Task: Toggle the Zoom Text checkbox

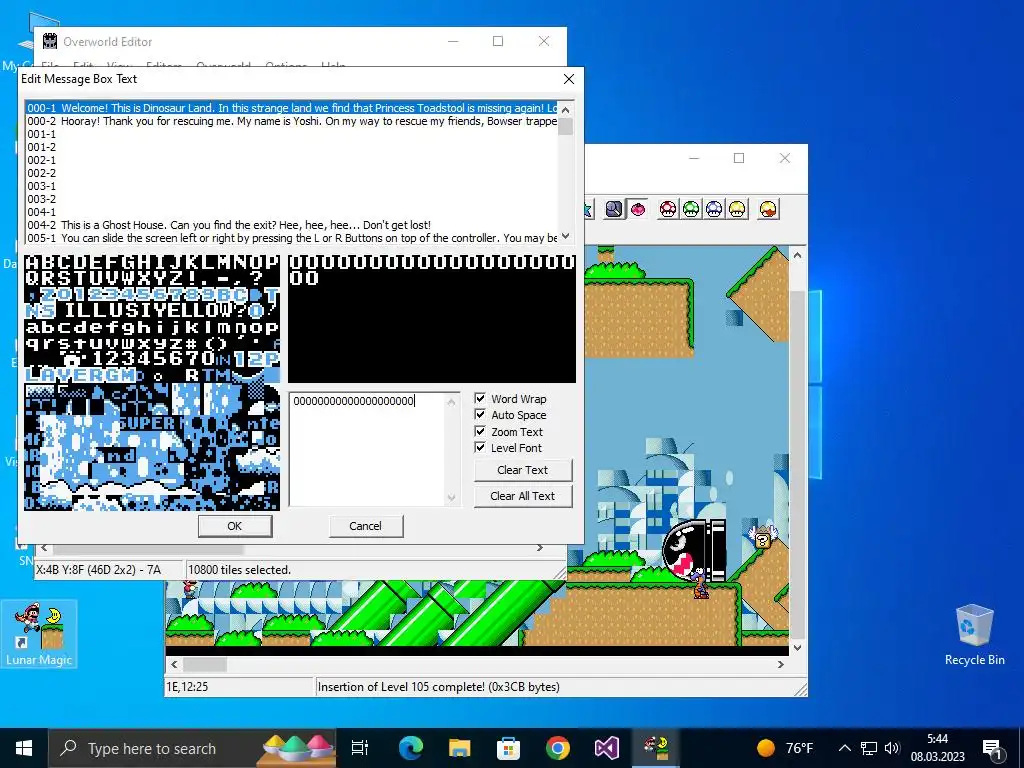Action: (480, 432)
